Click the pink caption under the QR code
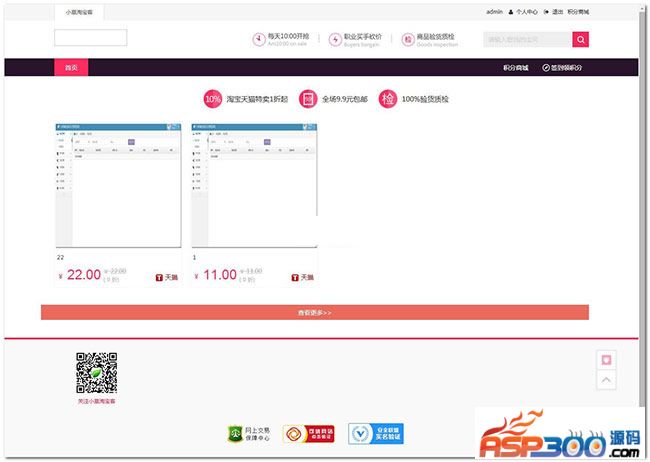This screenshot has width=650, height=462. 96,401
